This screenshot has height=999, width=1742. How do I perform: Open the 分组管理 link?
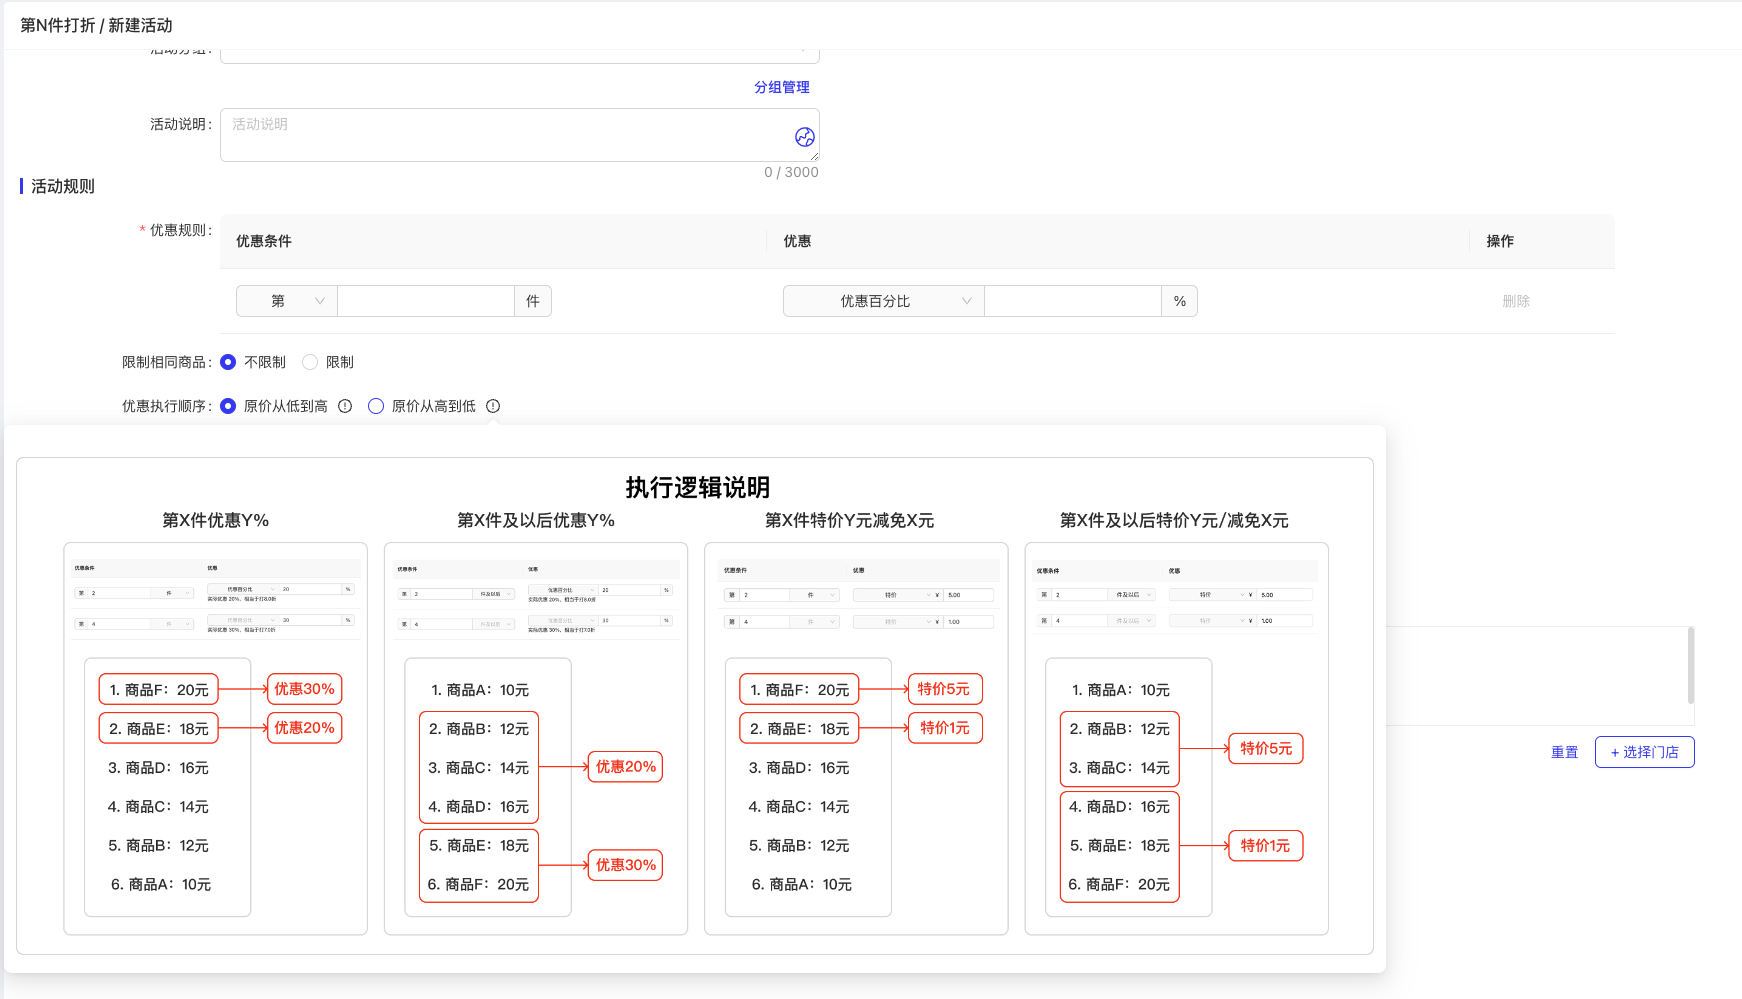[x=781, y=87]
